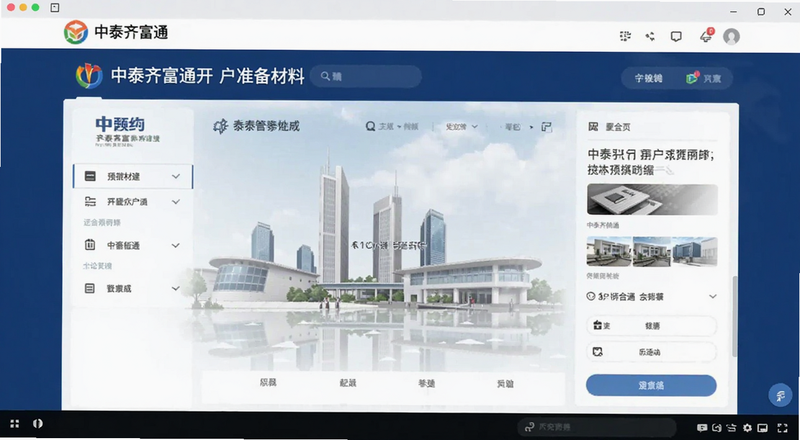The width and height of the screenshot is (800, 440).
Task: Toggle the half-circle contrast icon in bottom bar
Action: 38,424
